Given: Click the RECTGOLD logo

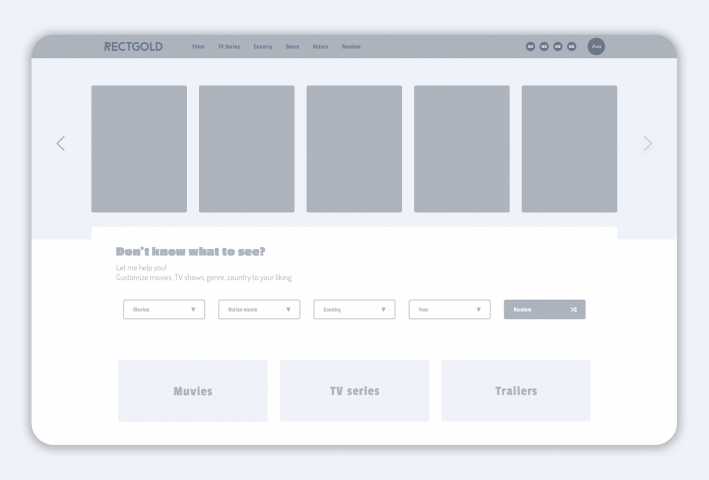Looking at the screenshot, I should tap(133, 47).
